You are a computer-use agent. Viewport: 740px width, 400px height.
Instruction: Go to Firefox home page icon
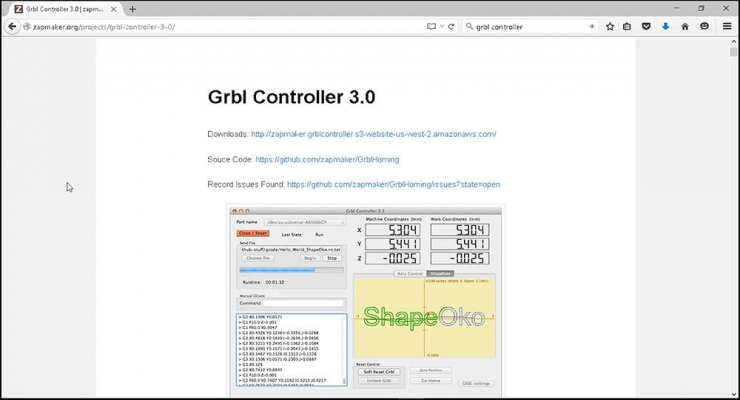pyautogui.click(x=685, y=27)
